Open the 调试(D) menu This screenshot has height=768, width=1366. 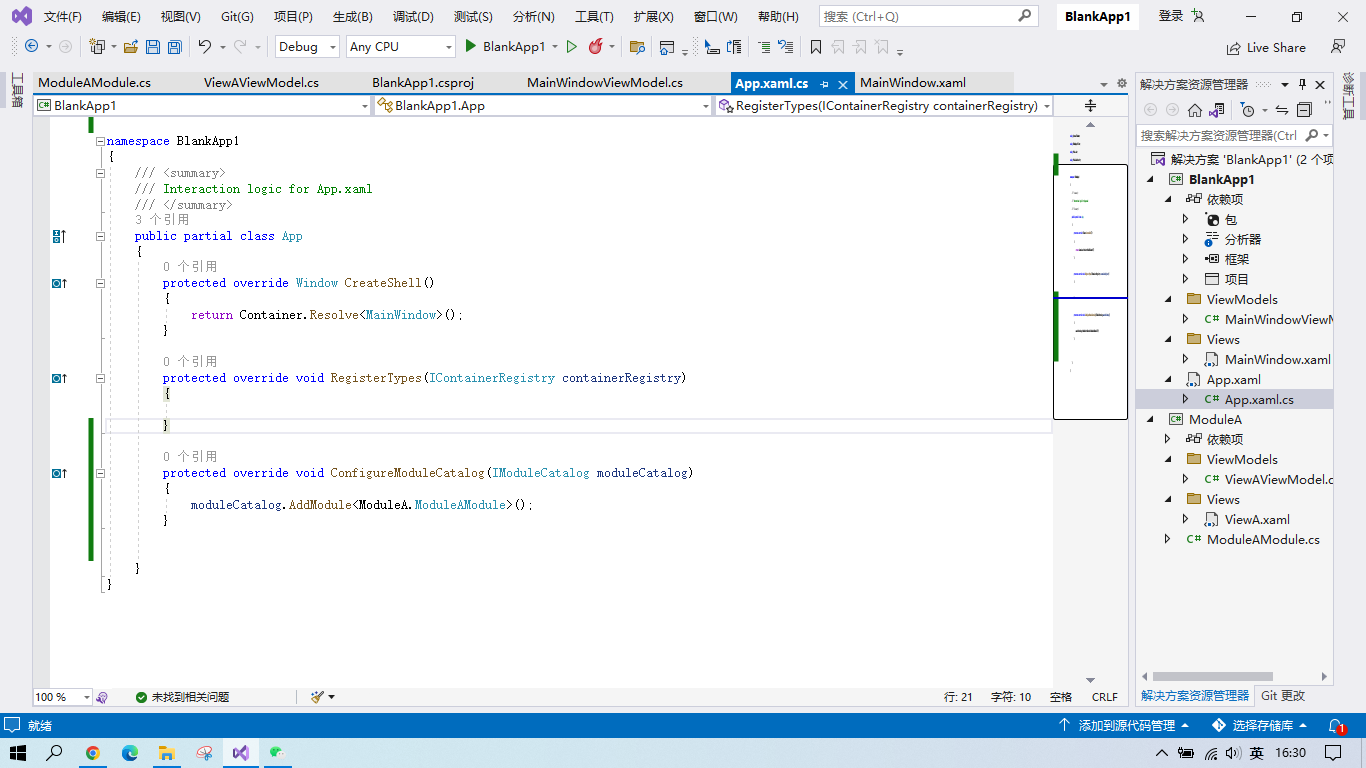(x=413, y=16)
